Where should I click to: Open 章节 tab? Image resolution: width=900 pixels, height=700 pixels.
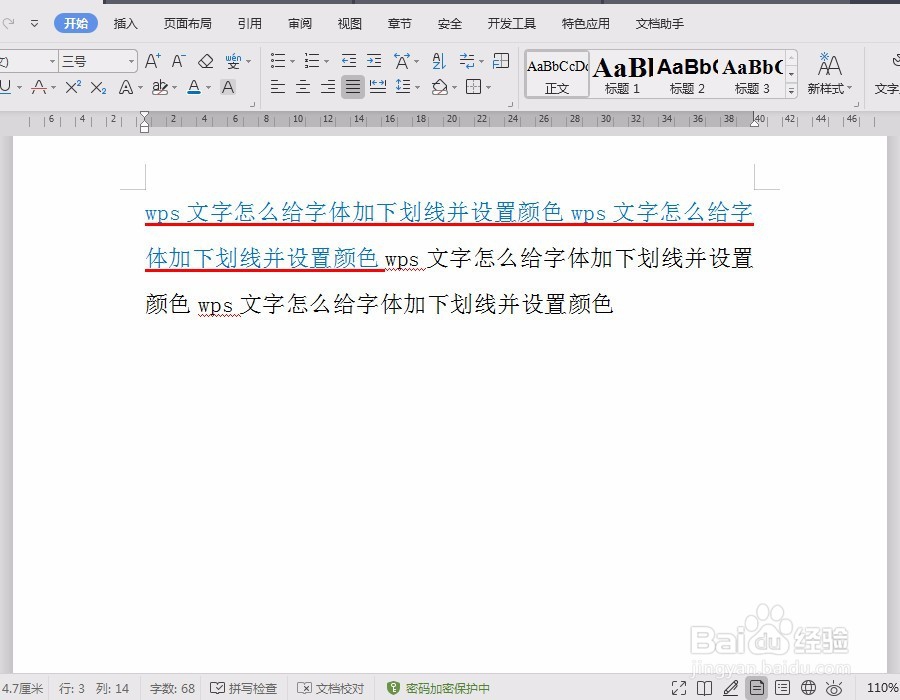pyautogui.click(x=399, y=24)
